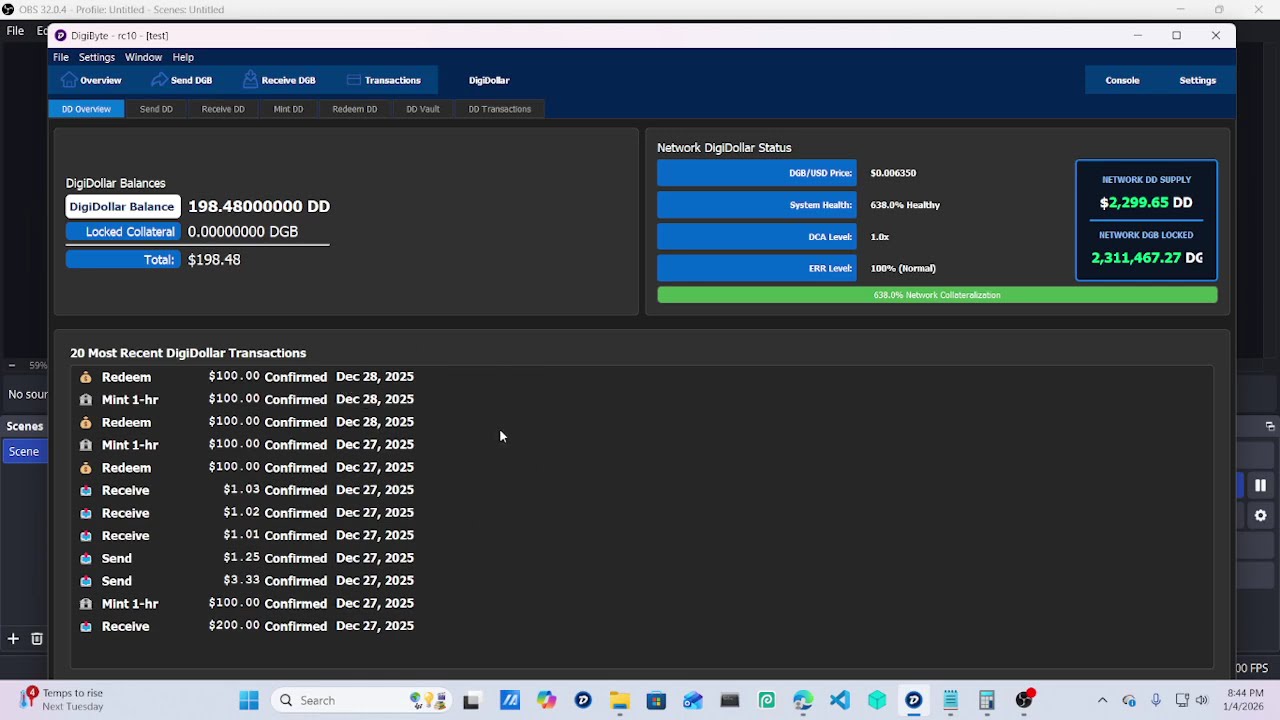This screenshot has height=720, width=1280.
Task: Open the Transactions page in toolbar
Action: click(x=383, y=80)
